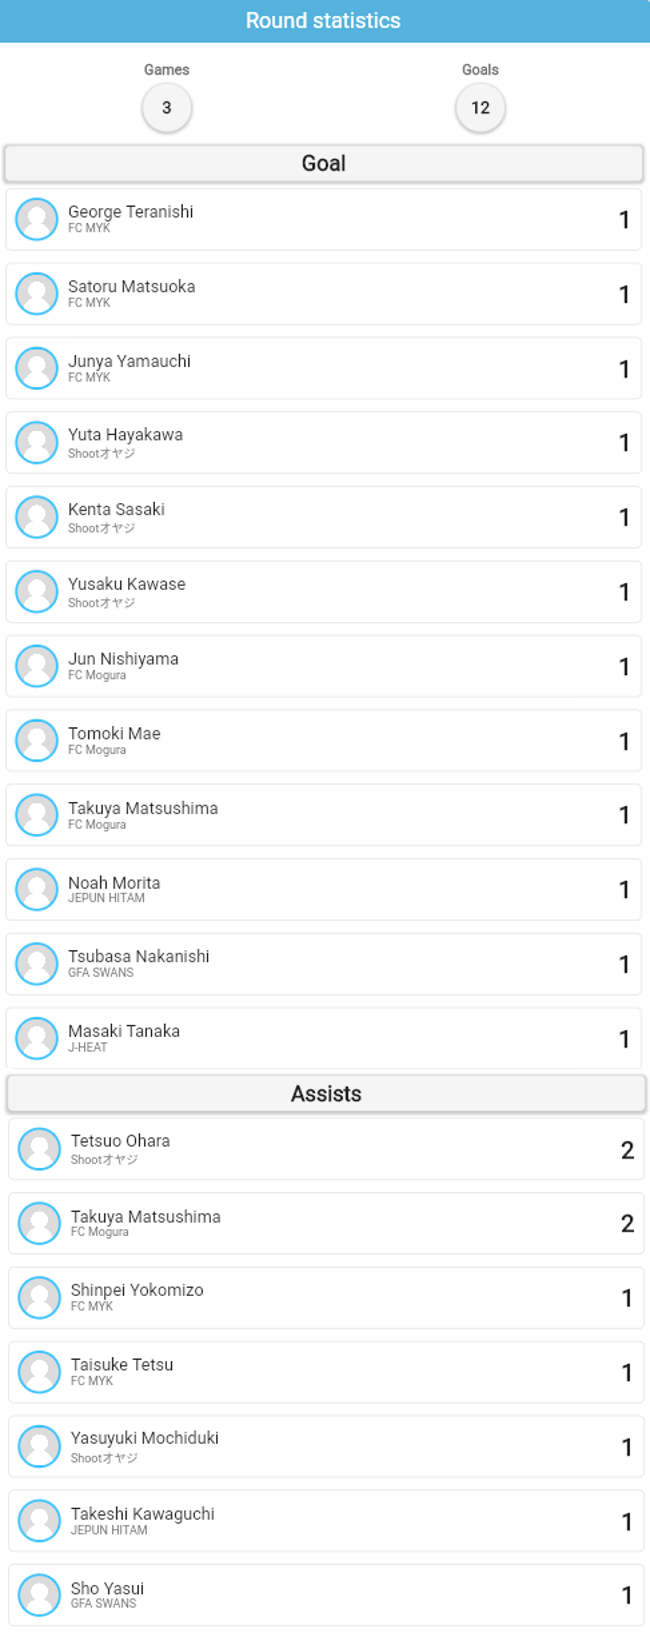Click the Goals total badge
Image resolution: width=650 pixels, height=1633 pixels.
pyautogui.click(x=480, y=108)
